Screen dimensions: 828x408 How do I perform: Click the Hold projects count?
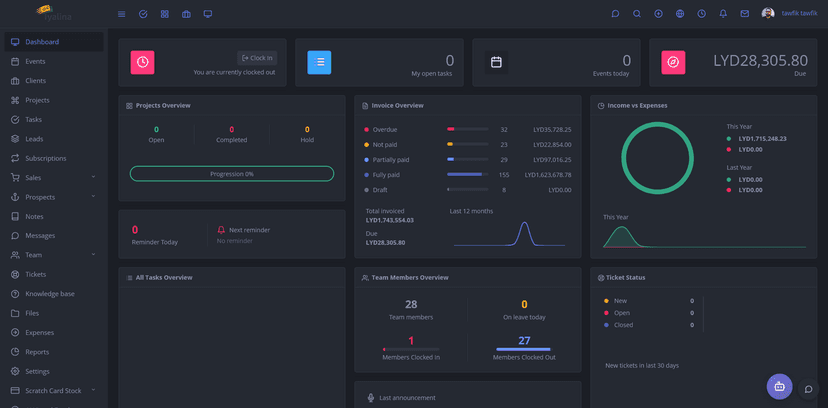click(x=307, y=129)
